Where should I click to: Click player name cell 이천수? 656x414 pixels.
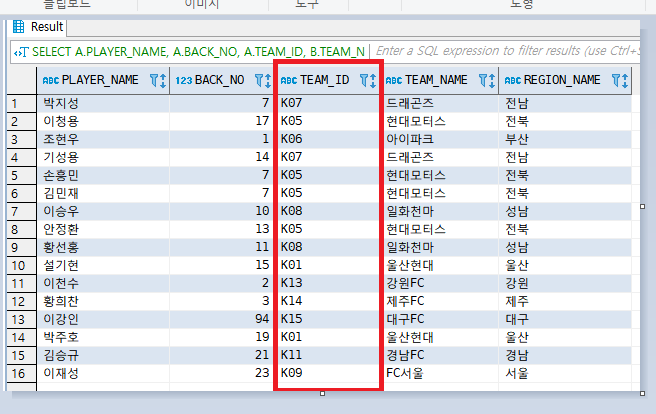click(x=103, y=283)
